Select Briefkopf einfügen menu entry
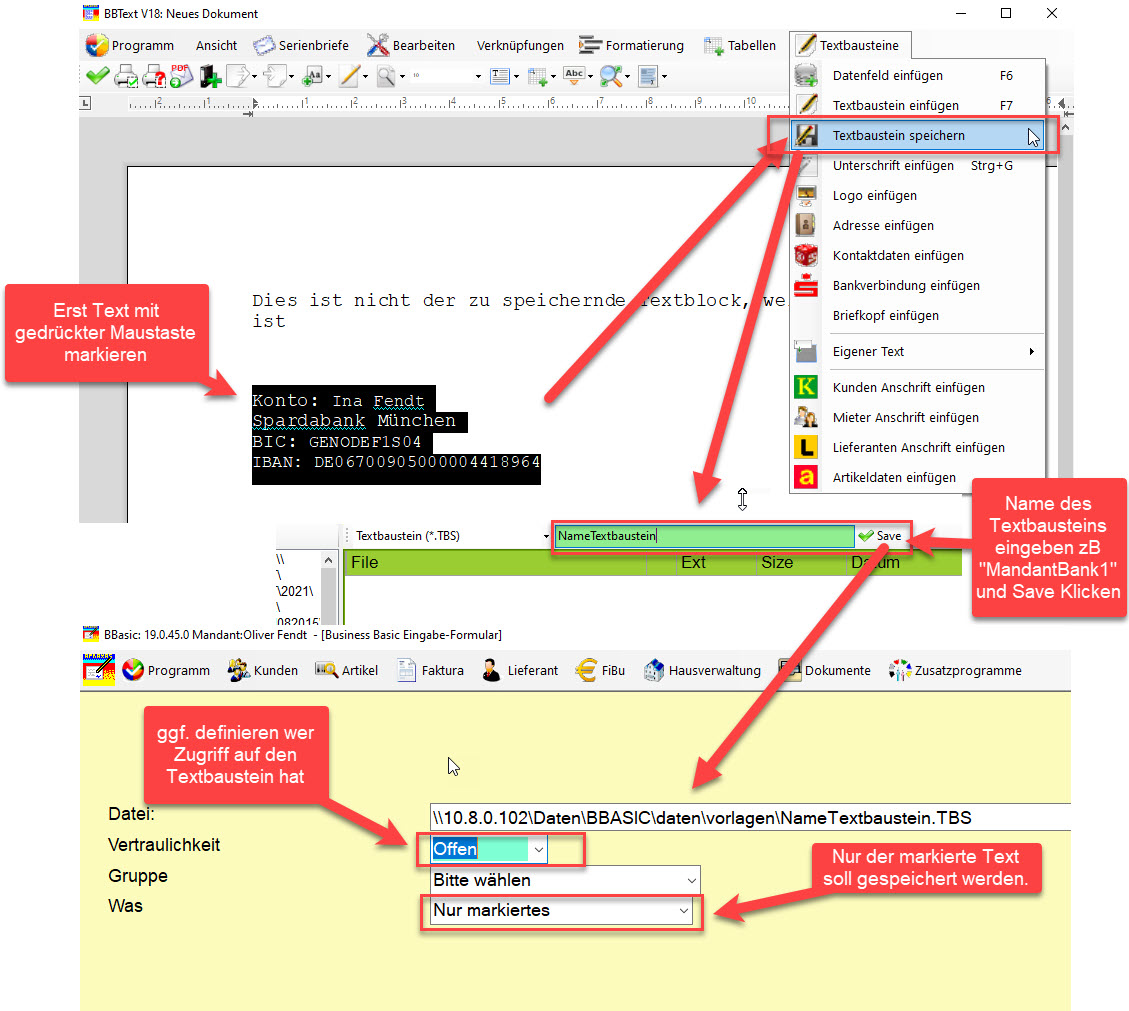Screen dimensions: 1129x1011 click(917, 315)
